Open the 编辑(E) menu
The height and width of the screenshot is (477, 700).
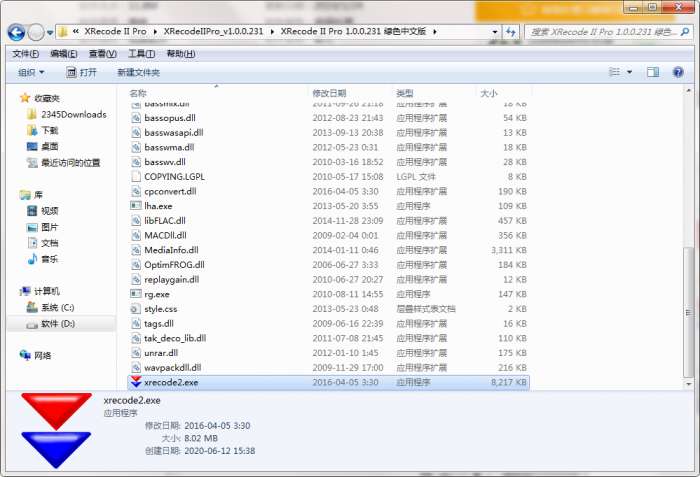coord(64,54)
